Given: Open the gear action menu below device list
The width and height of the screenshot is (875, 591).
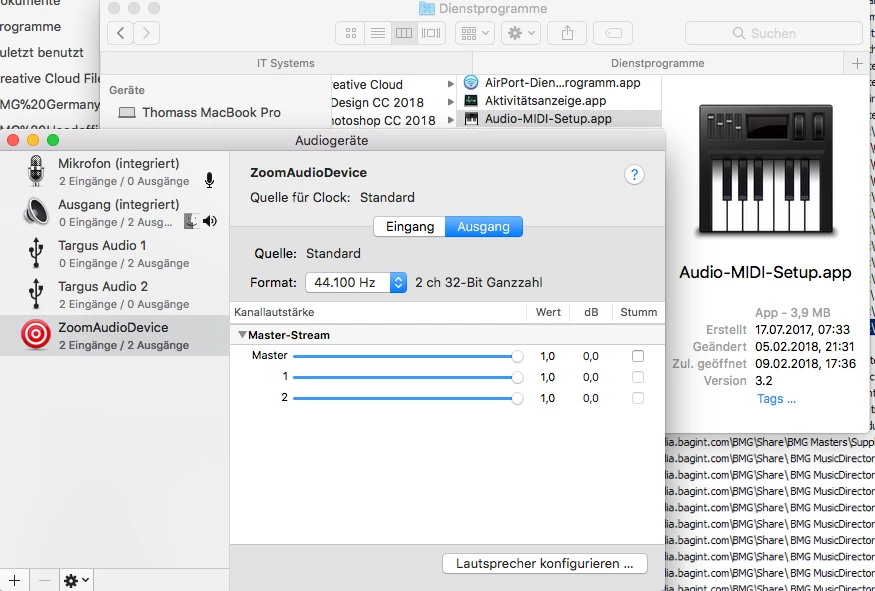Looking at the screenshot, I should [x=76, y=580].
